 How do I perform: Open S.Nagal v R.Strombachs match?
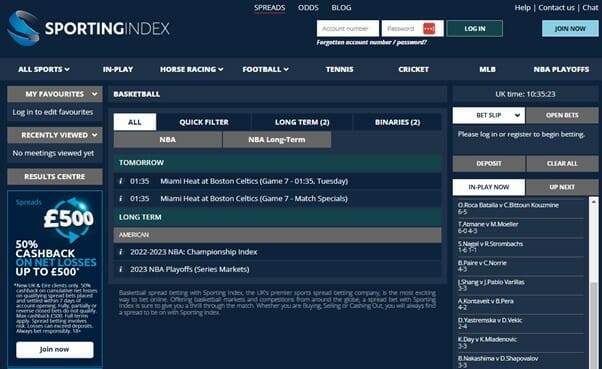(521, 247)
